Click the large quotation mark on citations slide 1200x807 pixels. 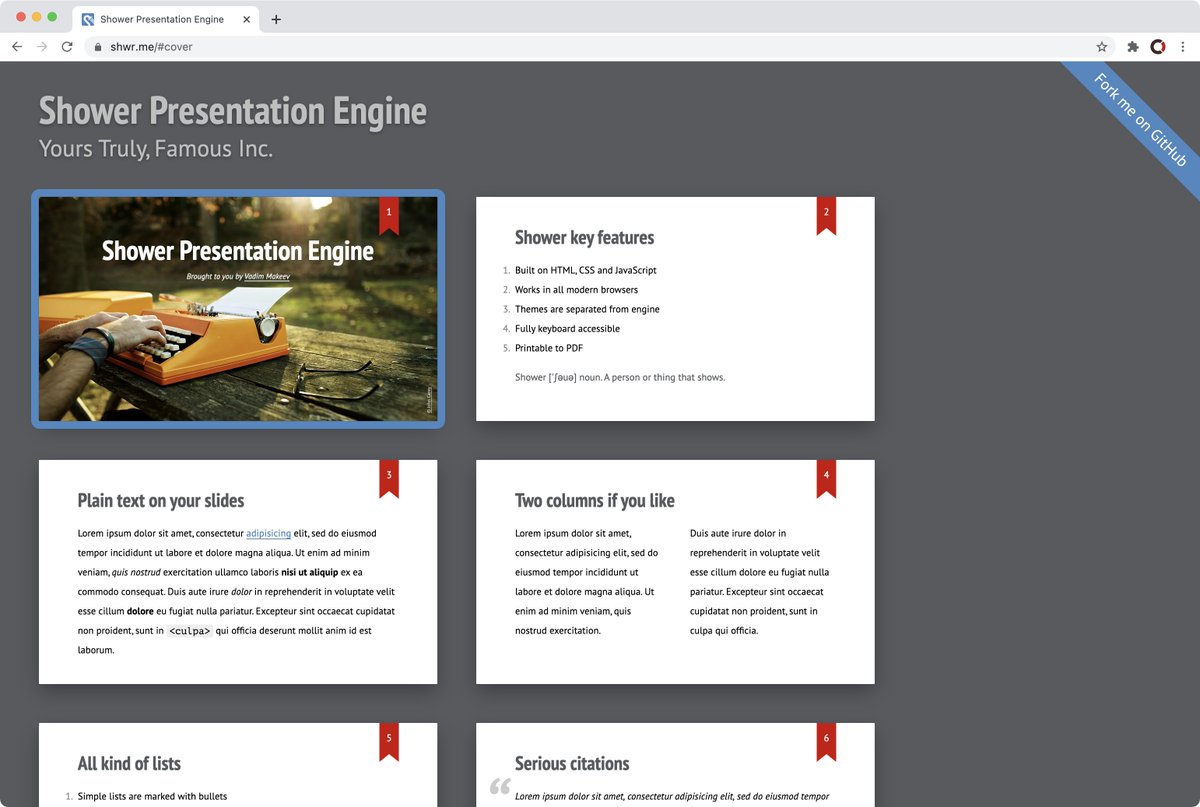[500, 787]
